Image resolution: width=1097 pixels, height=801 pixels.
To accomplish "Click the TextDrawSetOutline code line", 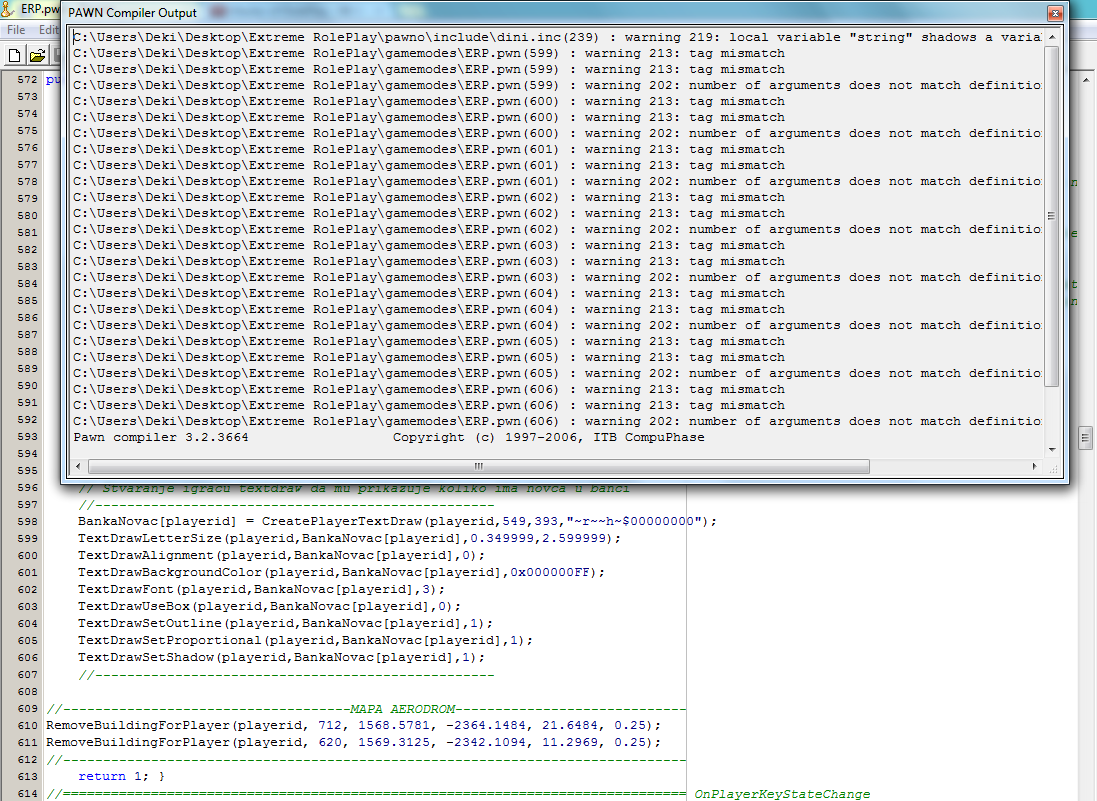I will (285, 623).
